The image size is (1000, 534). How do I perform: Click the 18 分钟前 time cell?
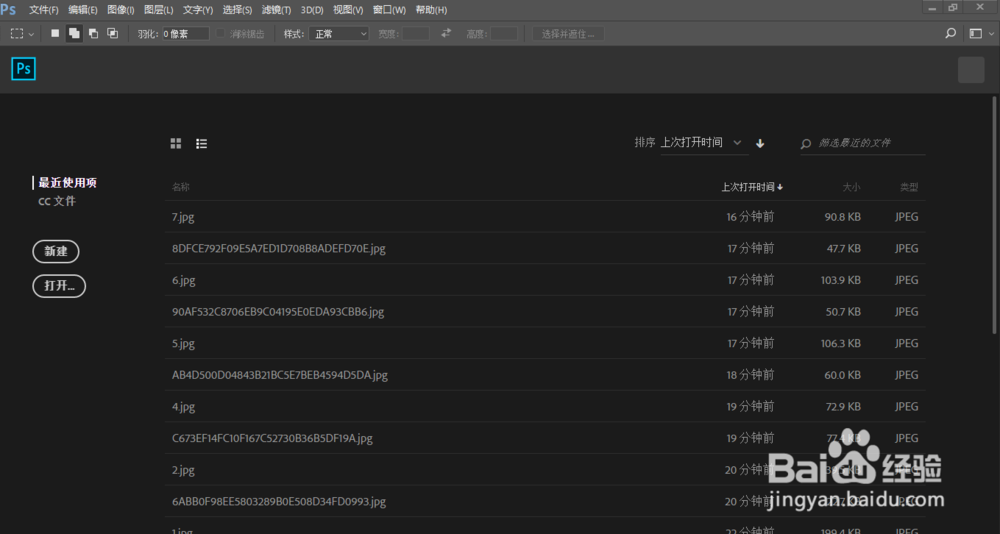(x=751, y=375)
